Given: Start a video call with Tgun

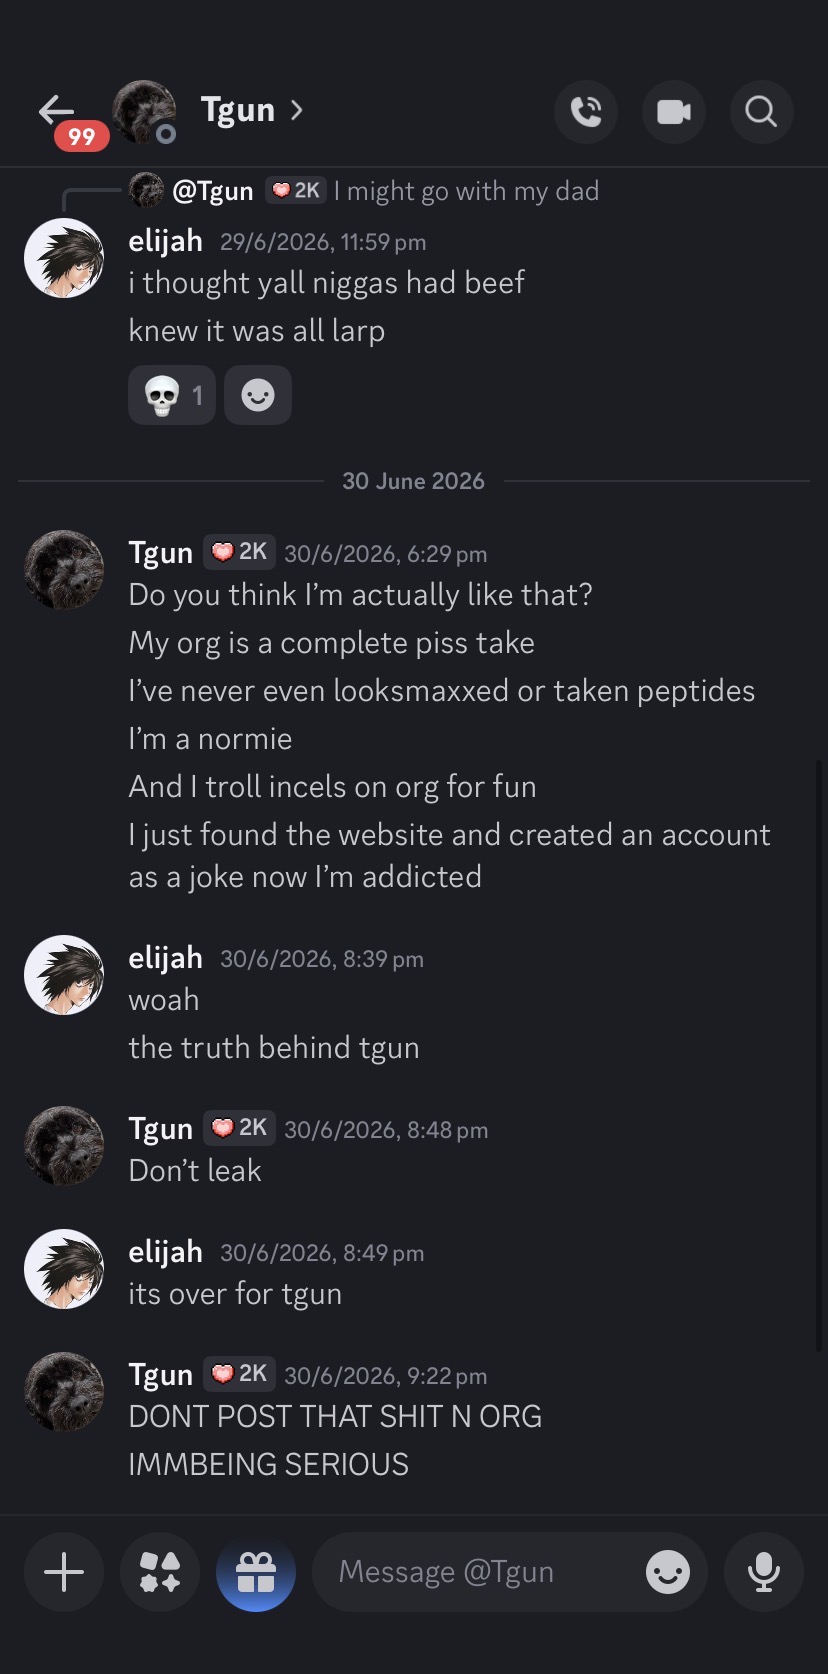Looking at the screenshot, I should pos(674,112).
